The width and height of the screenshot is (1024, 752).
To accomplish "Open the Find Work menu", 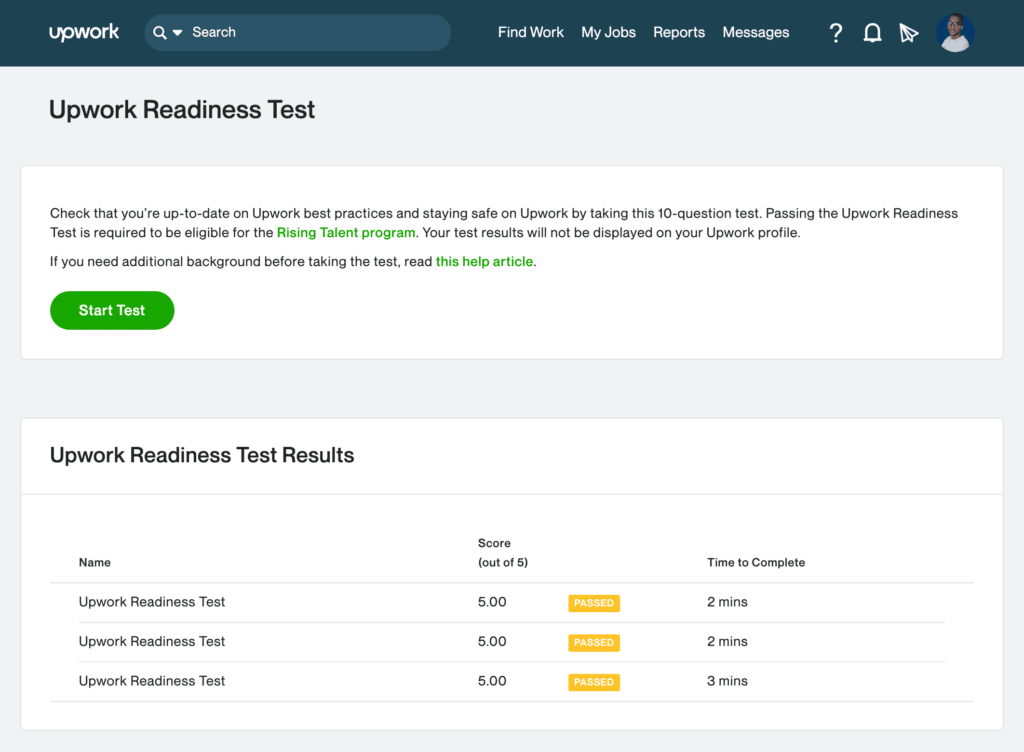I will pos(530,32).
